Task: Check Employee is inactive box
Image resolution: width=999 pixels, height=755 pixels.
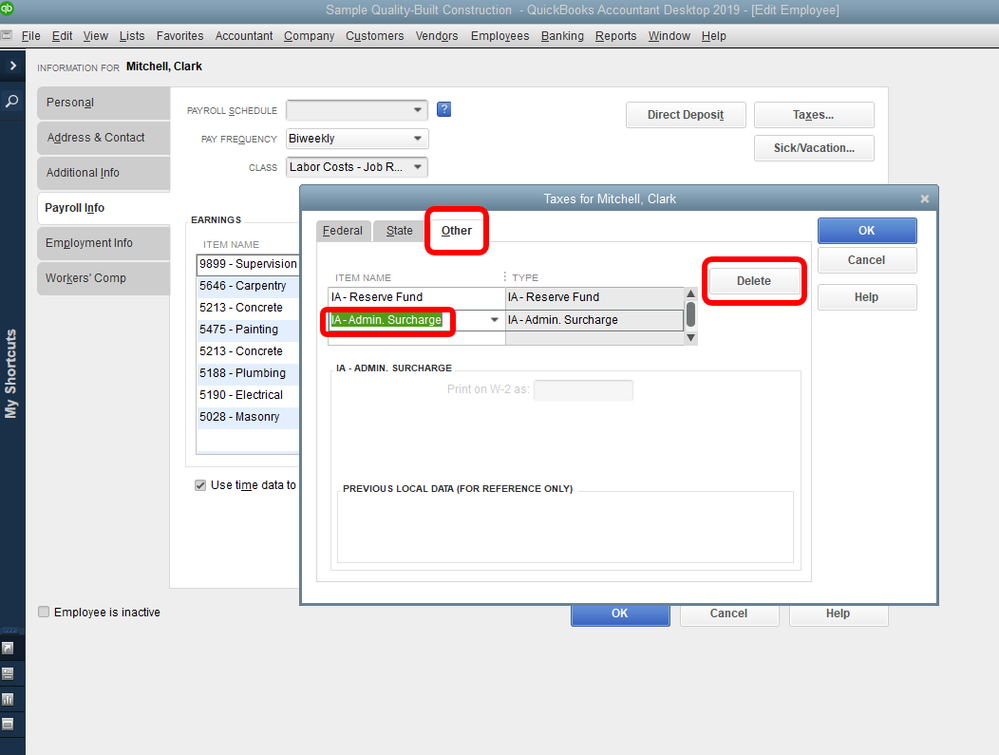Action: click(43, 612)
